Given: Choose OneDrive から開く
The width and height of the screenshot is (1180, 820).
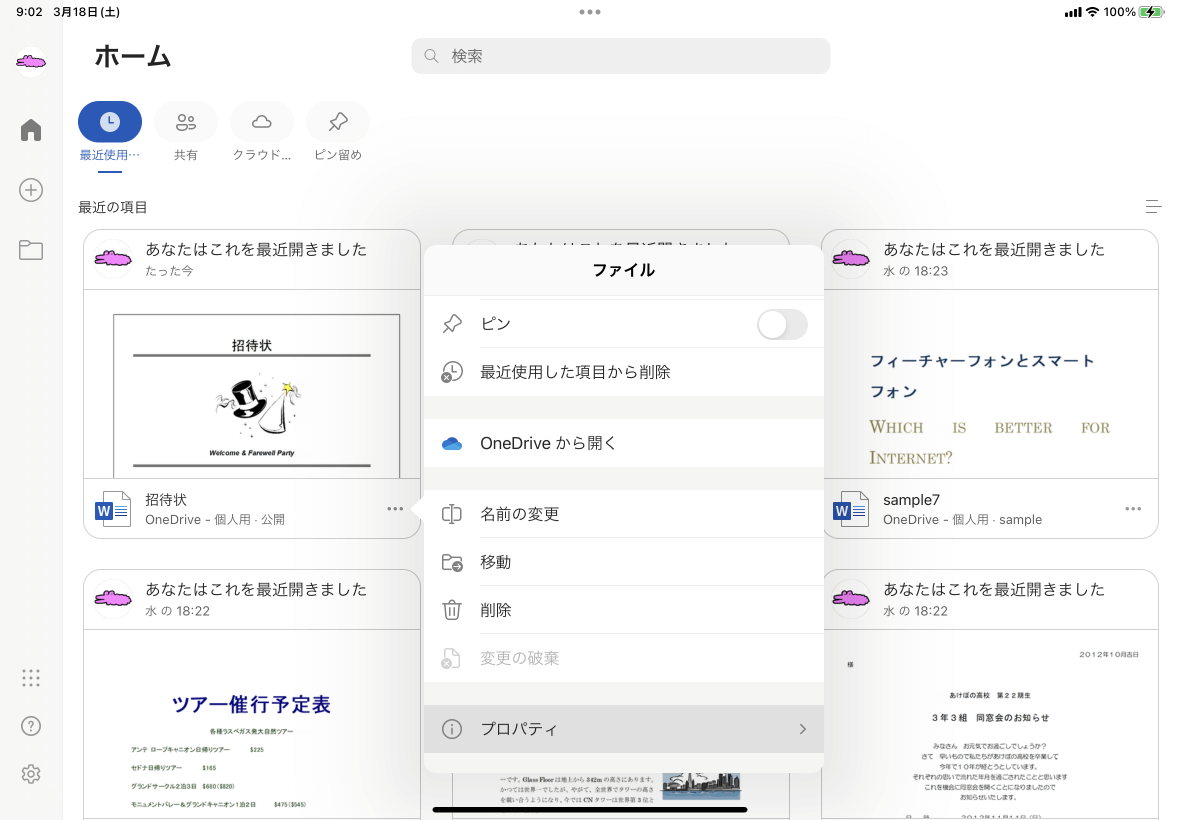Looking at the screenshot, I should coord(624,443).
